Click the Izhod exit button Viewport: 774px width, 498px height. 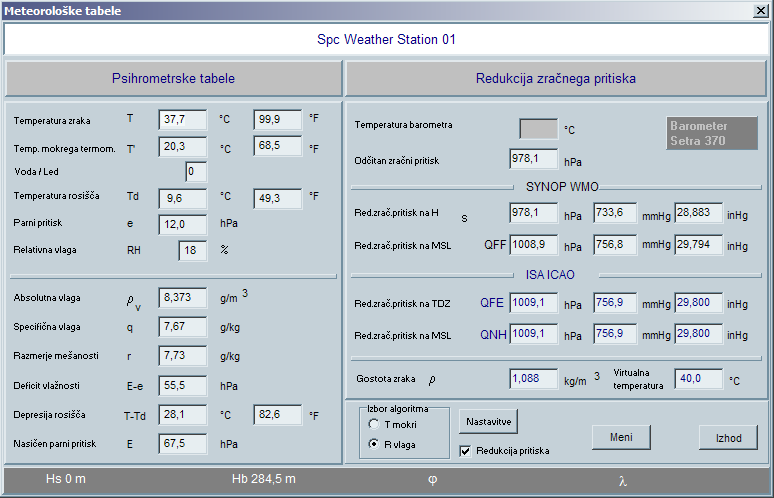[728, 438]
